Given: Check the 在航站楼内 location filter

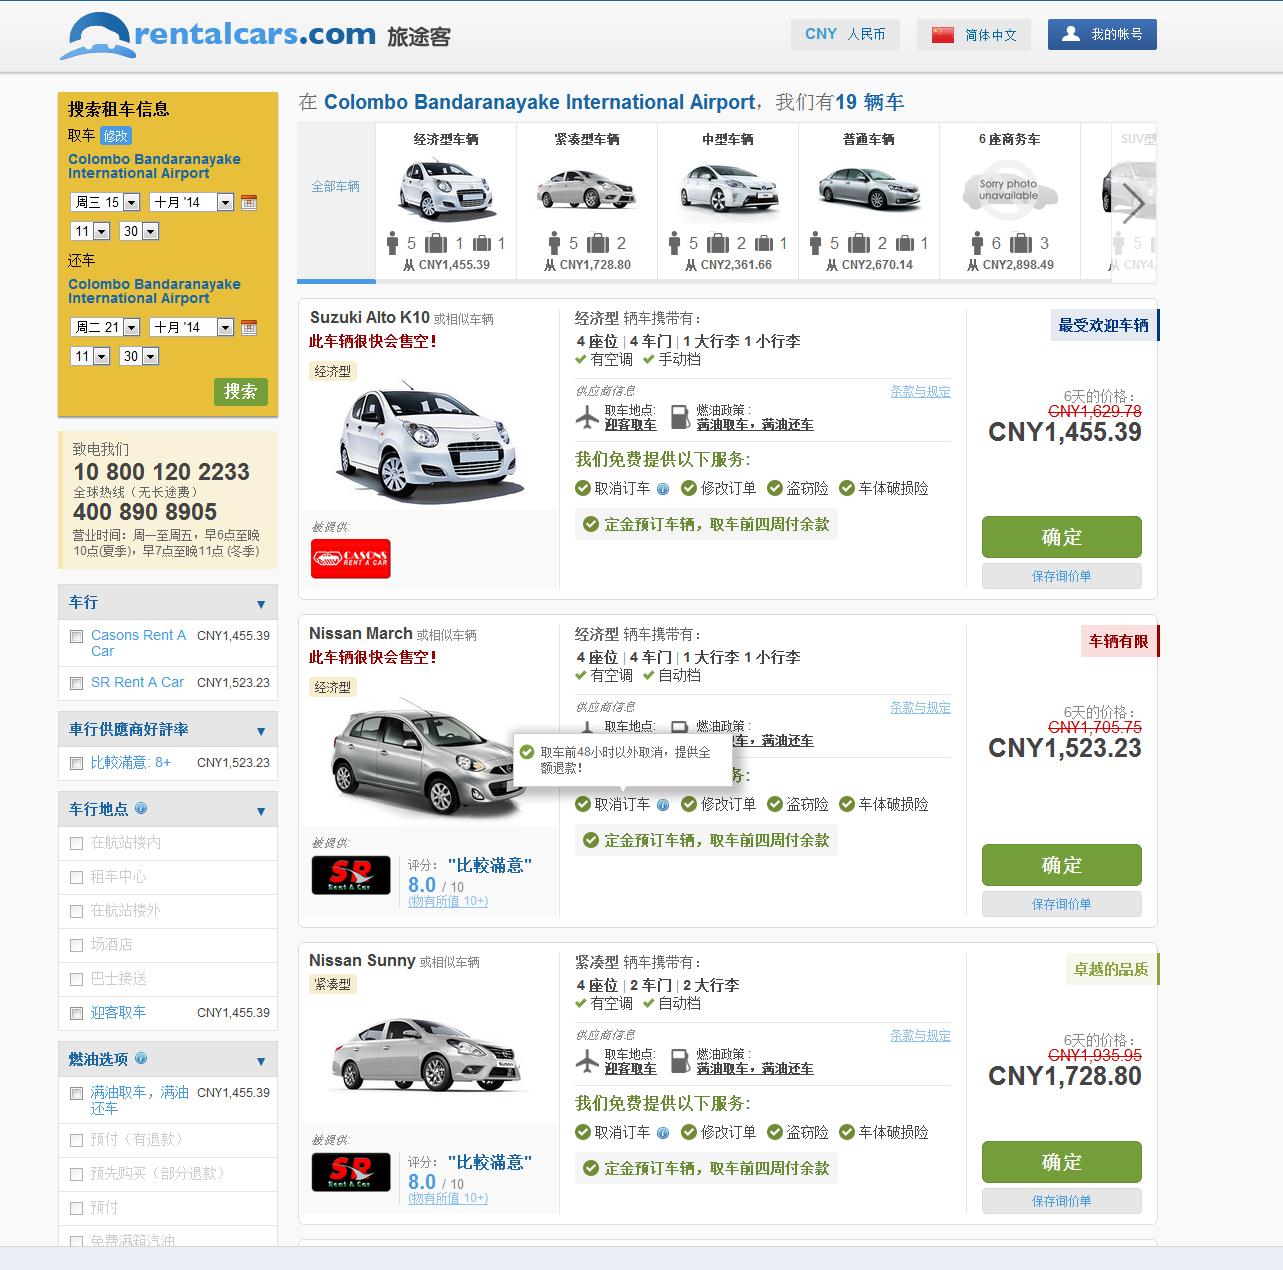Looking at the screenshot, I should (77, 843).
